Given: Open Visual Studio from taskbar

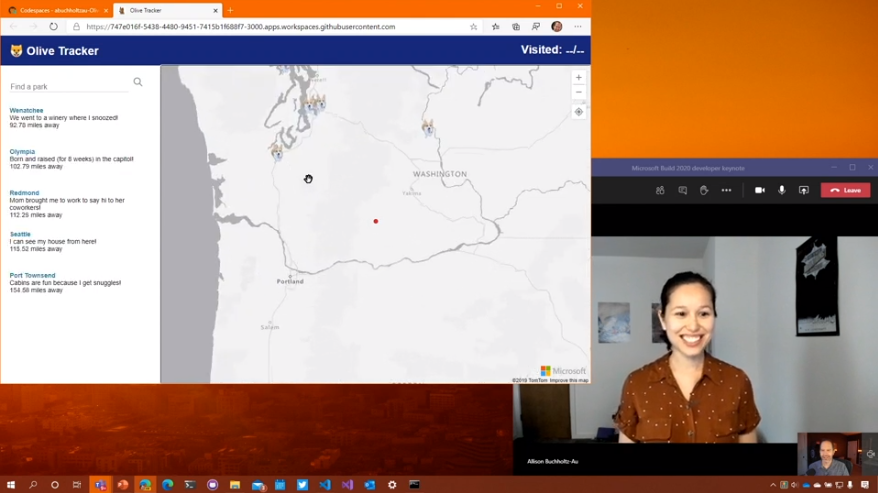Looking at the screenshot, I should 347,485.
